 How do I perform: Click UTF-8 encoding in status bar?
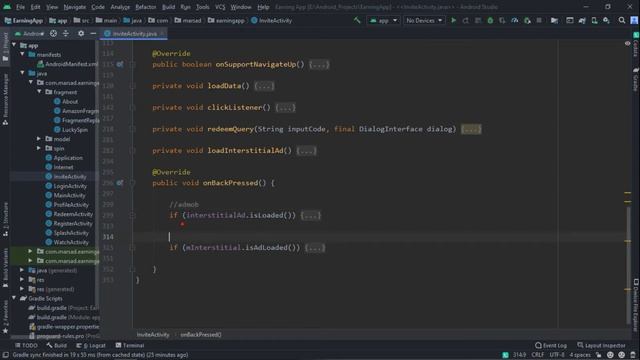click(557, 355)
